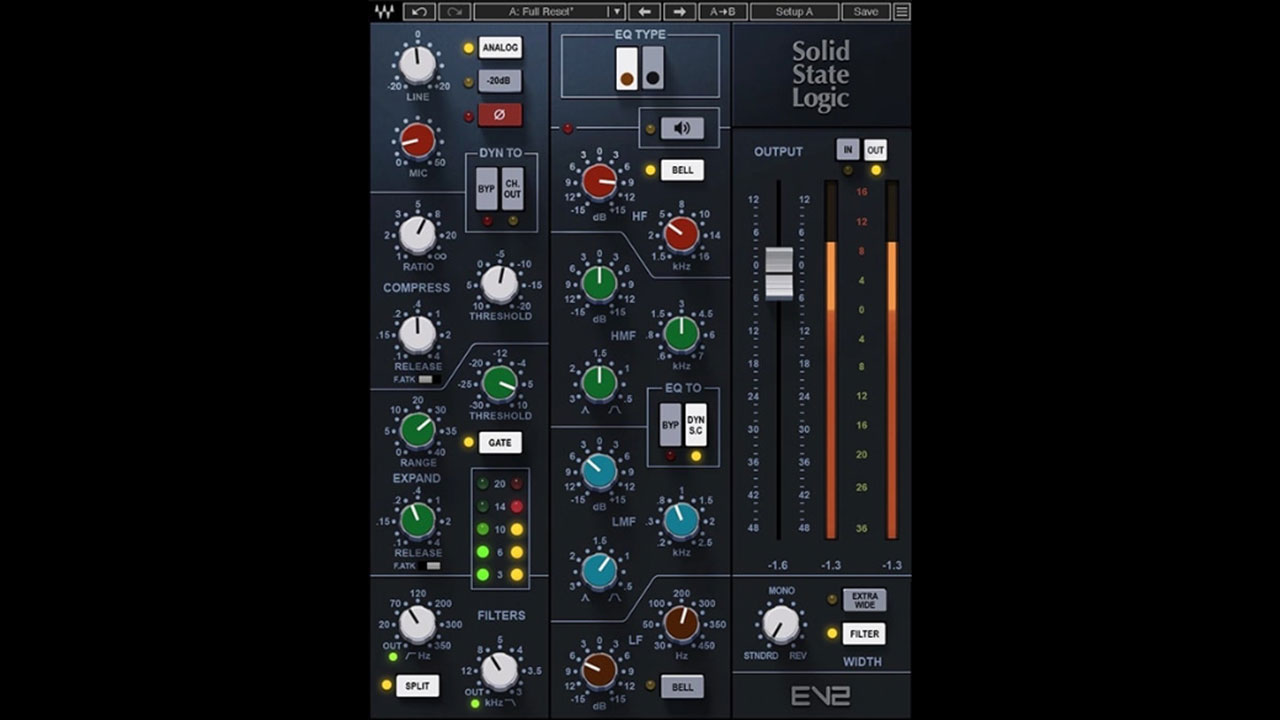The height and width of the screenshot is (720, 1280).
Task: Toggle the compressor F.ATK switch
Action: [430, 380]
